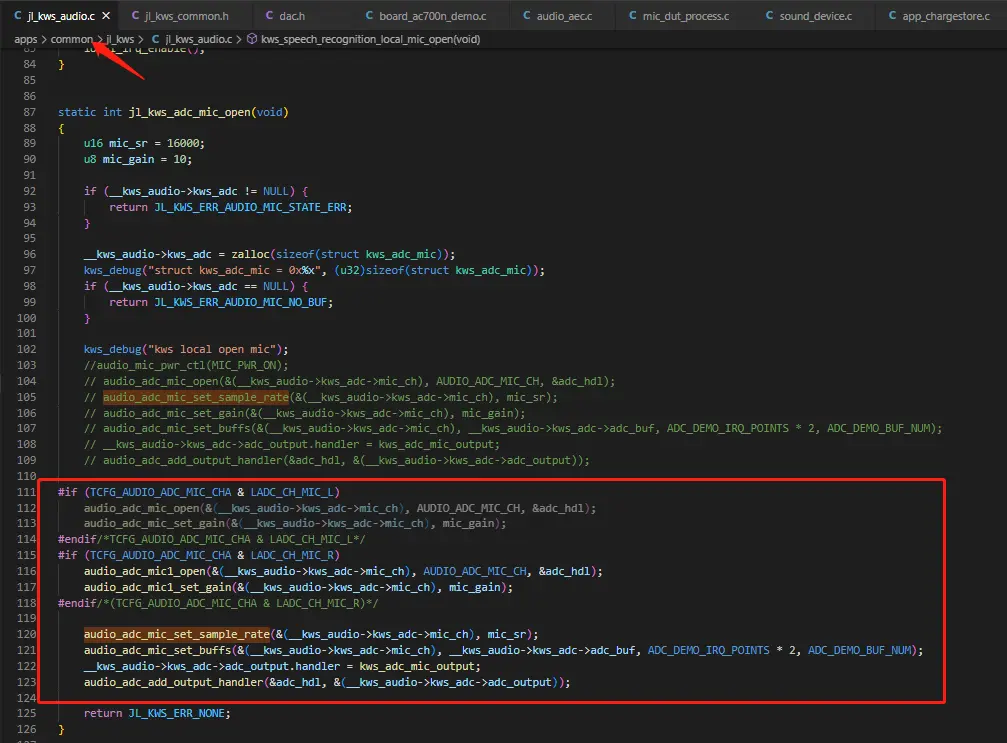Click kws_adc_mic_output on line 122

417,666
